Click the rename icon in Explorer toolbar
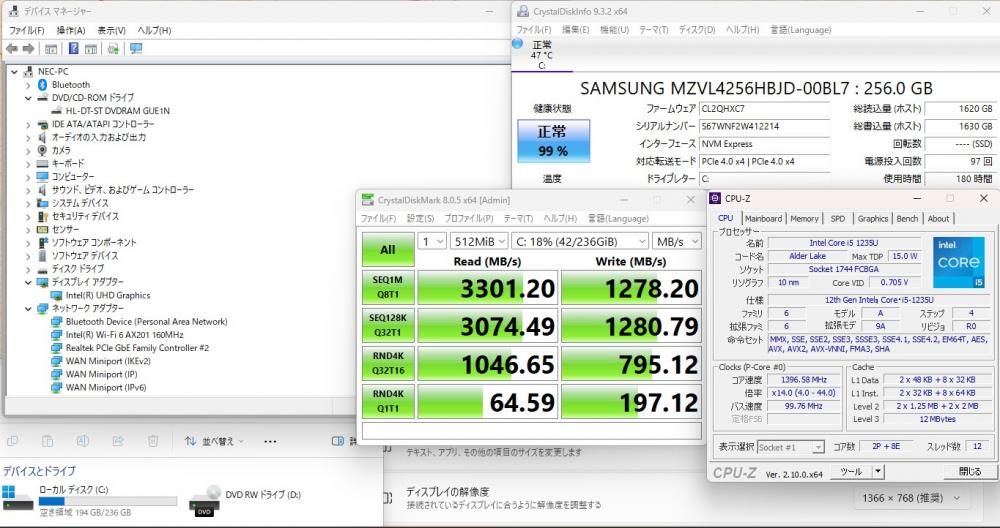This screenshot has height=528, width=1000. click(83, 441)
